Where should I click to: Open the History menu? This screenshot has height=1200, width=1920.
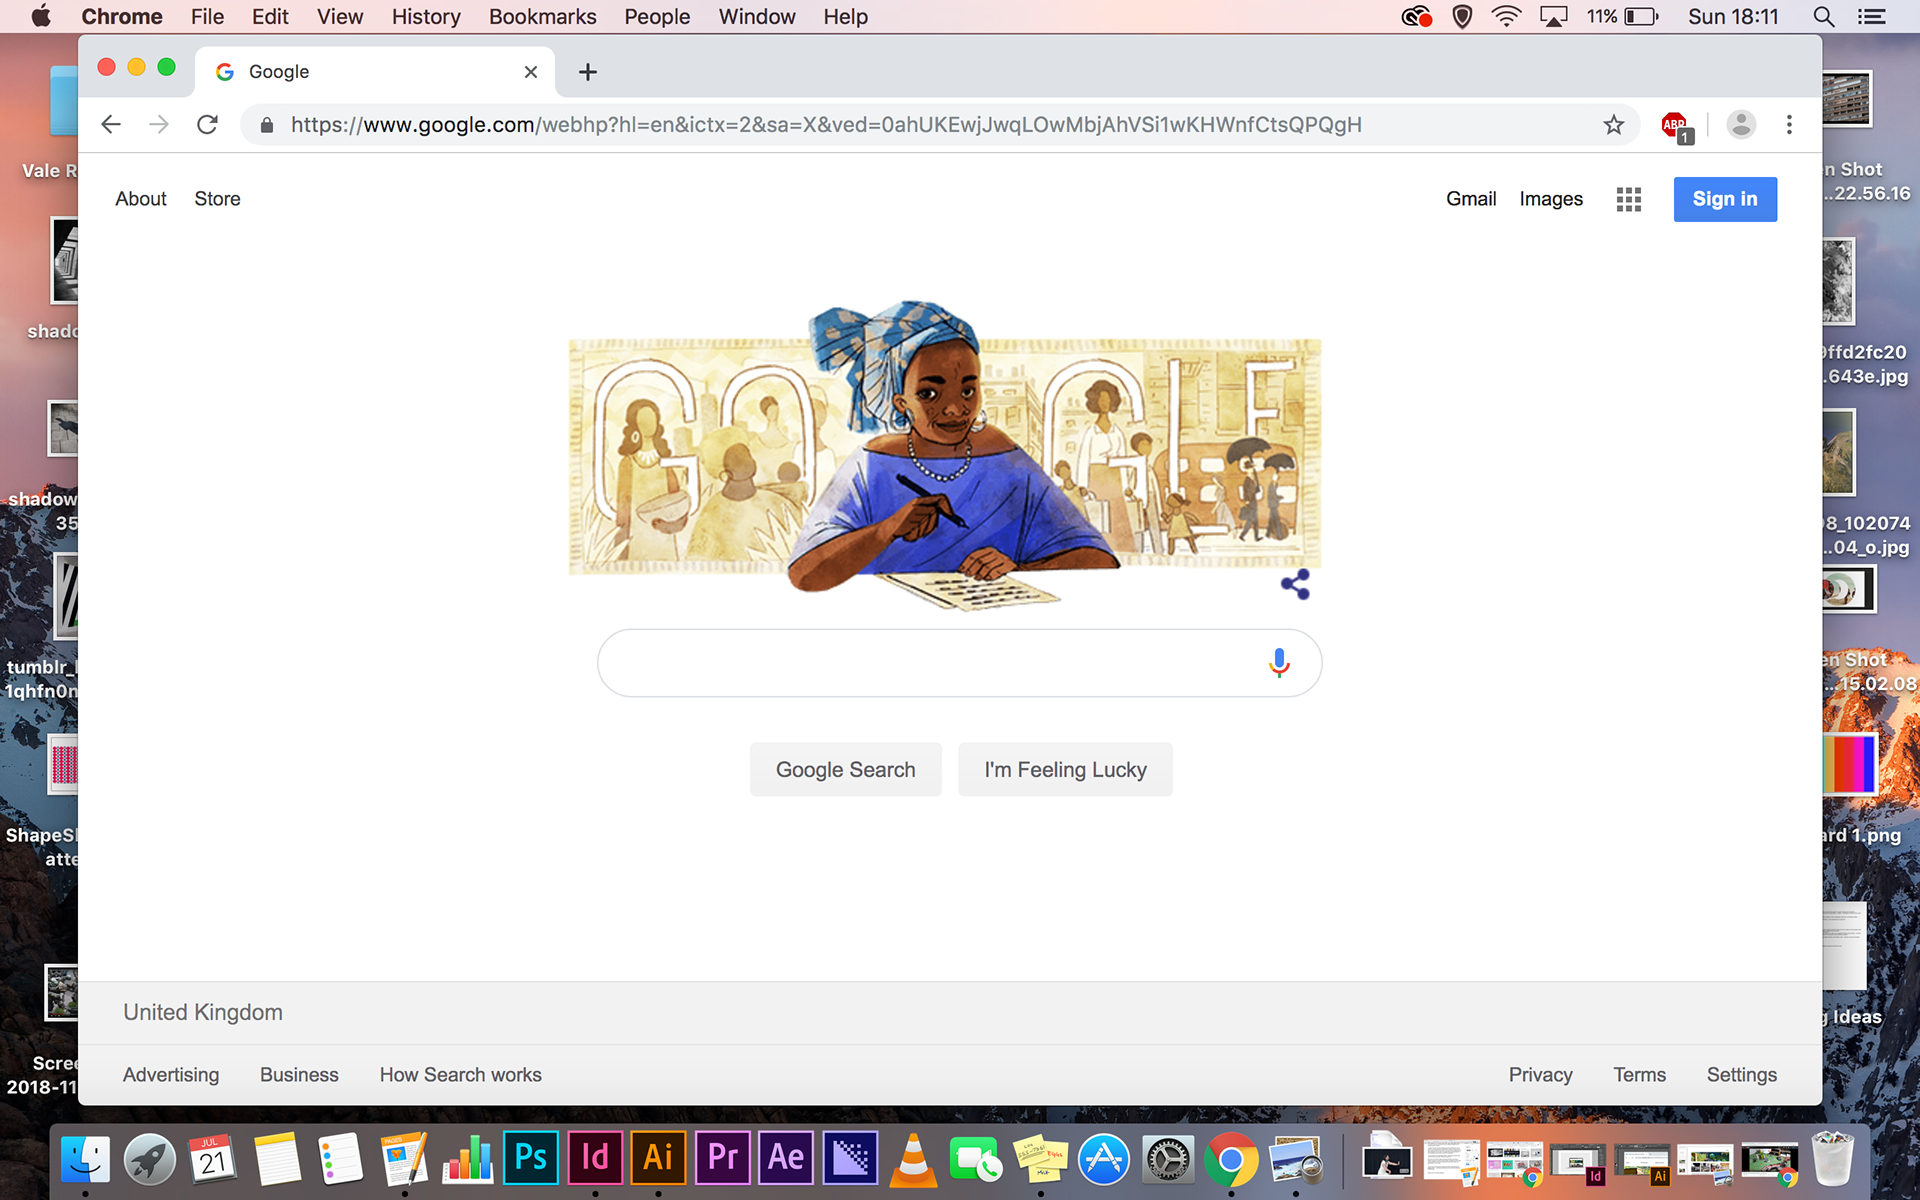[x=426, y=17]
